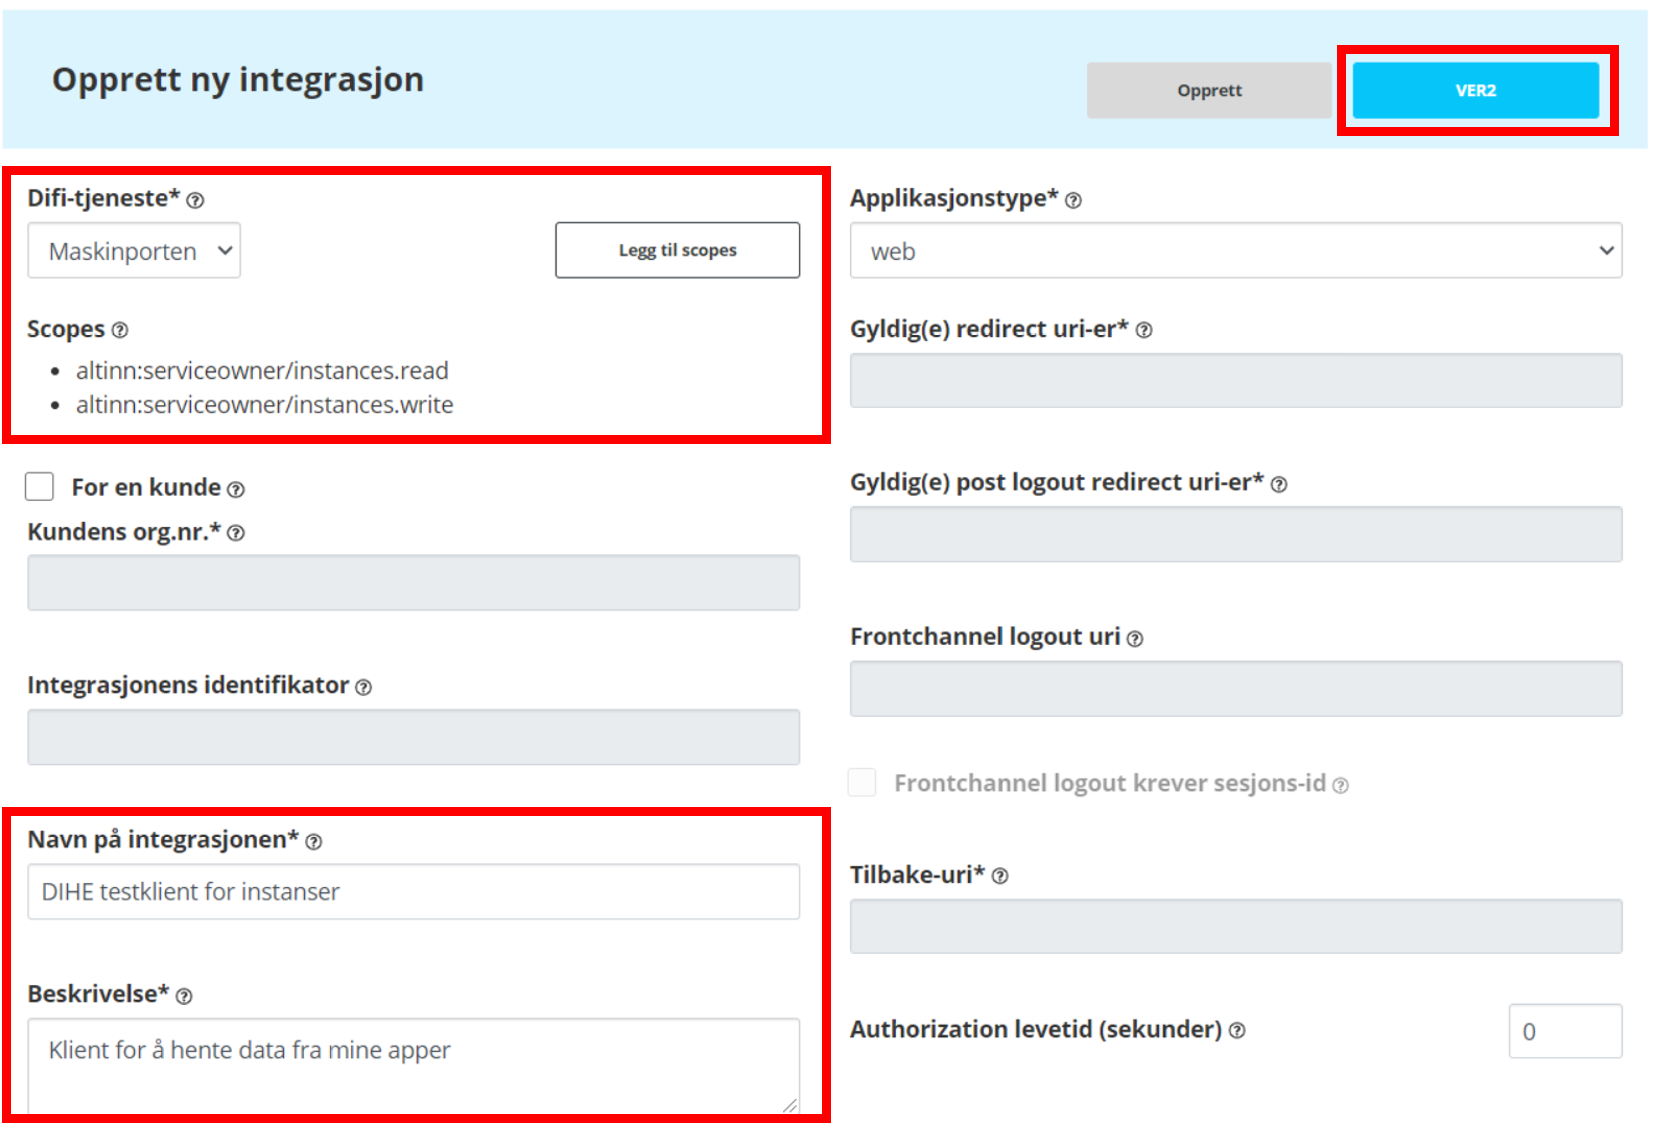Click help icon beside Scopes heading
The image size is (1654, 1124).
tap(120, 330)
